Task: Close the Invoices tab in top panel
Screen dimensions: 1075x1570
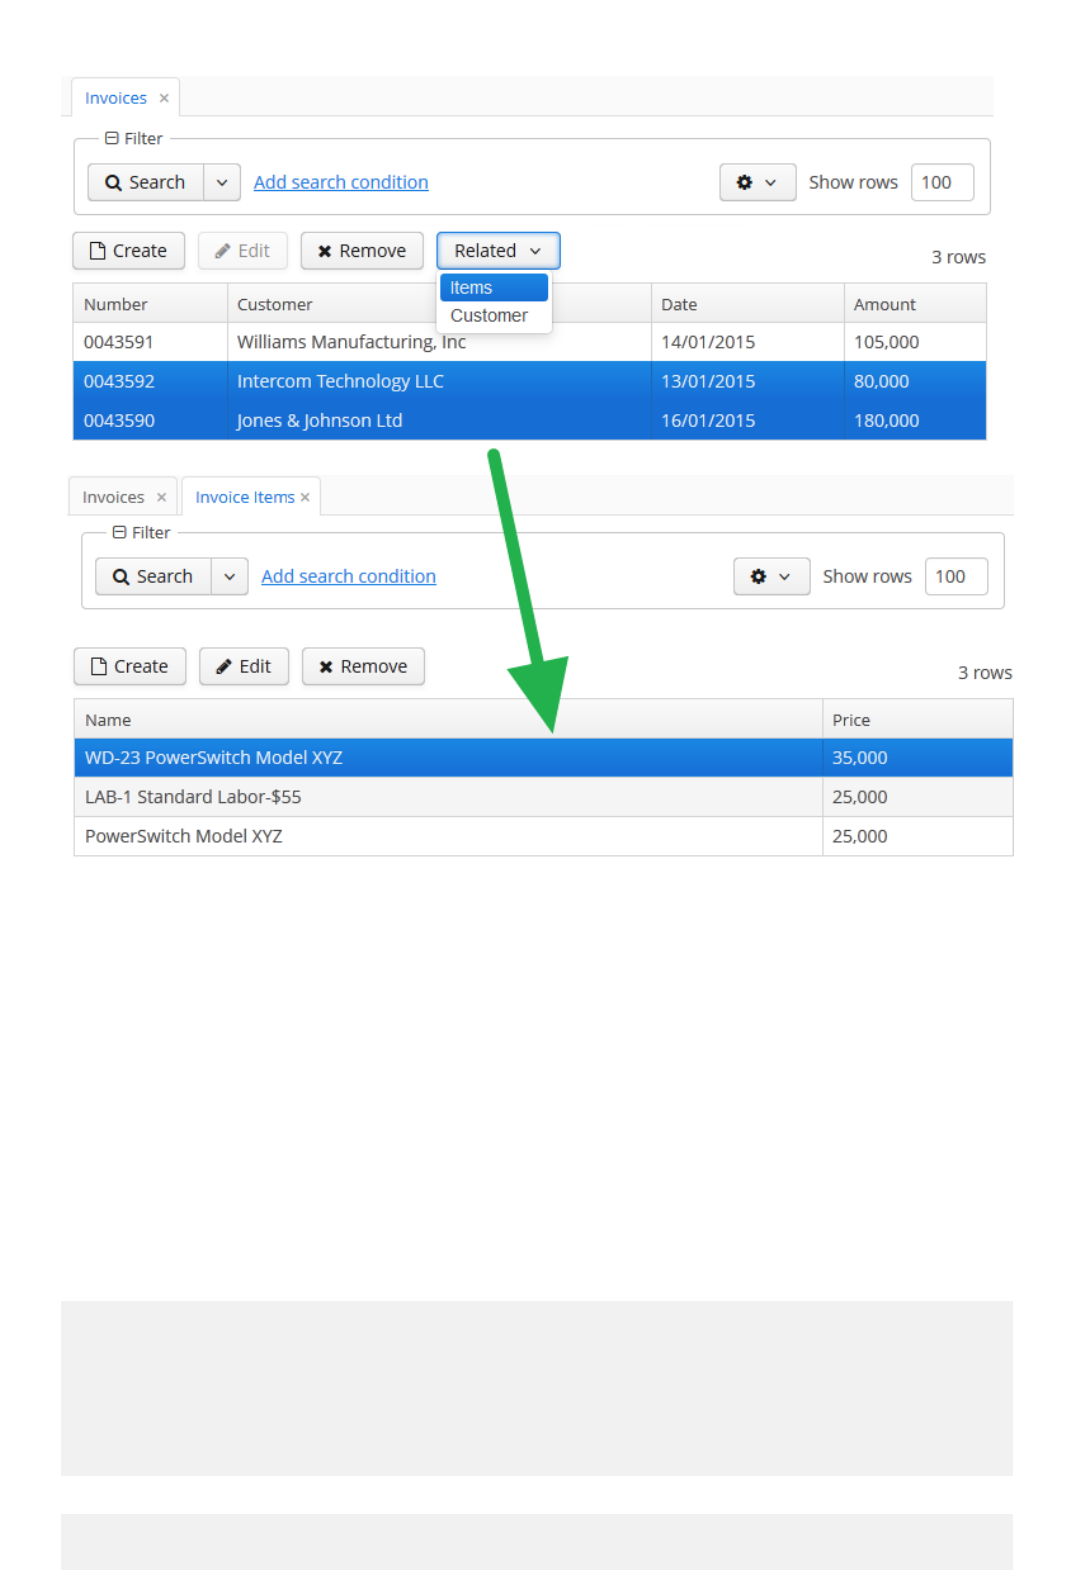Action: 164,98
